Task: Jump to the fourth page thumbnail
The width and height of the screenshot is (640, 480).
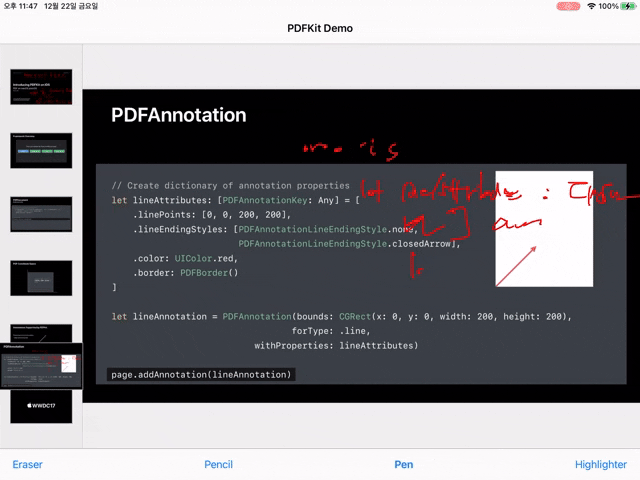Action: point(41,278)
